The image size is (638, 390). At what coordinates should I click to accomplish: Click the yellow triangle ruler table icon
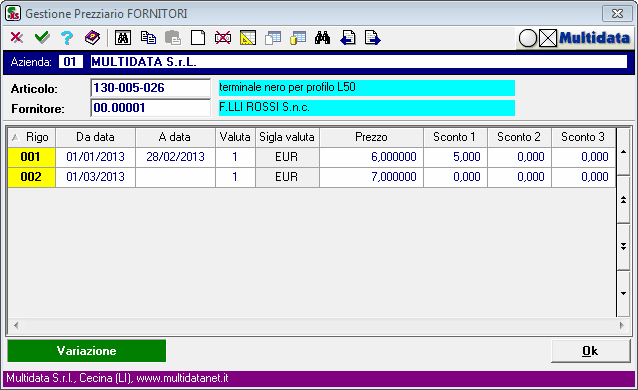[248, 38]
